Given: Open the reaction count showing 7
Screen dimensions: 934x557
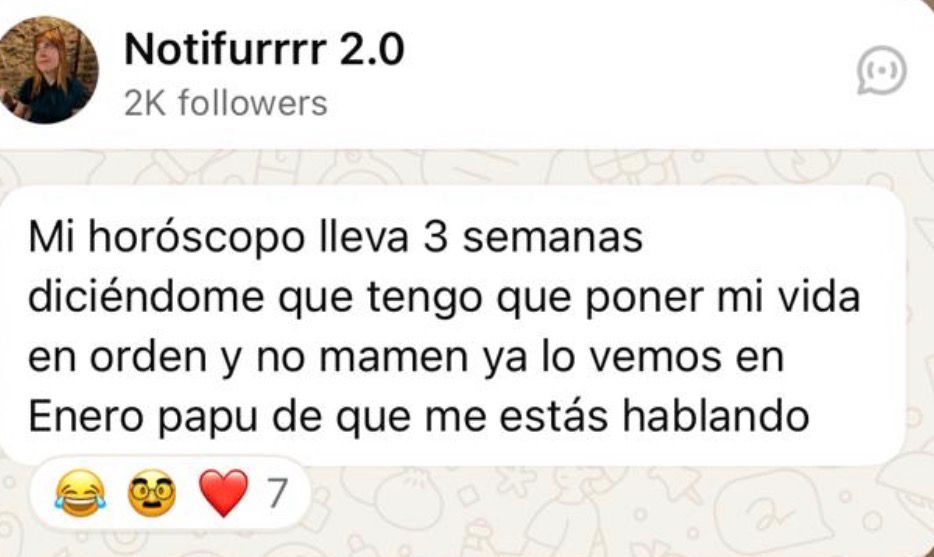Looking at the screenshot, I should pyautogui.click(x=277, y=493).
